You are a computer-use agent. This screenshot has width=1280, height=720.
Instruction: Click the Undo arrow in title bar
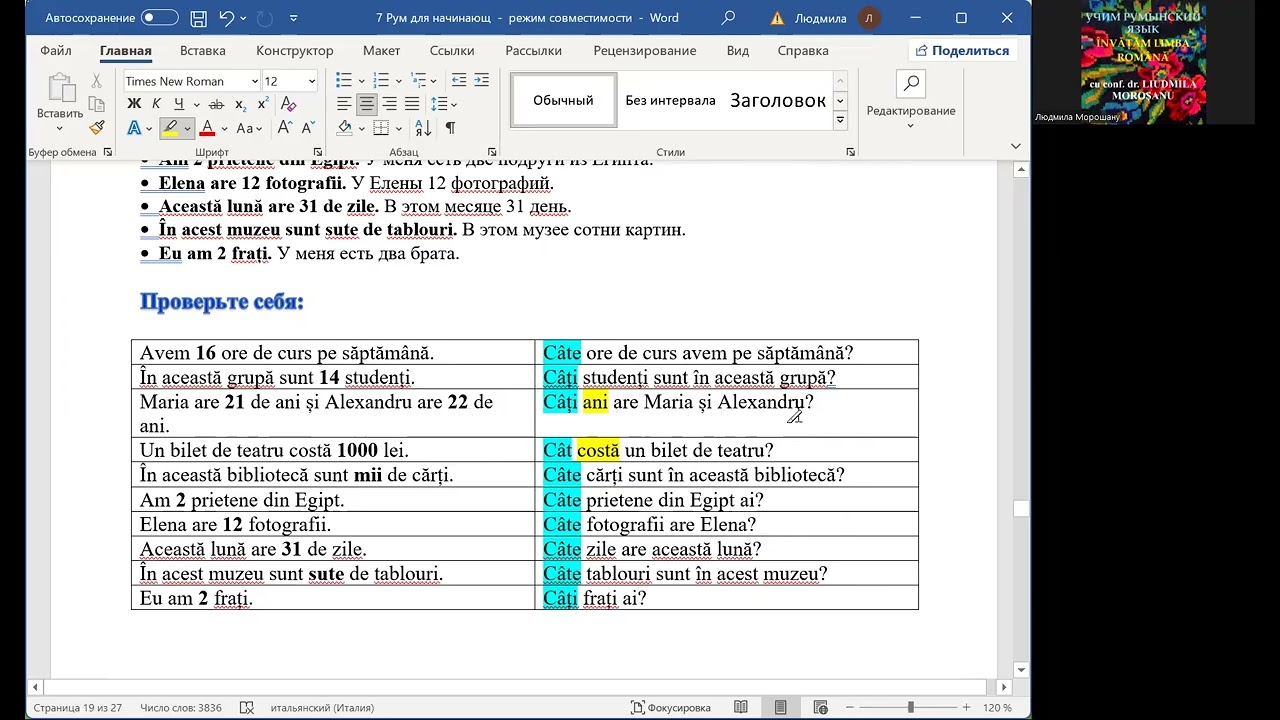[227, 18]
